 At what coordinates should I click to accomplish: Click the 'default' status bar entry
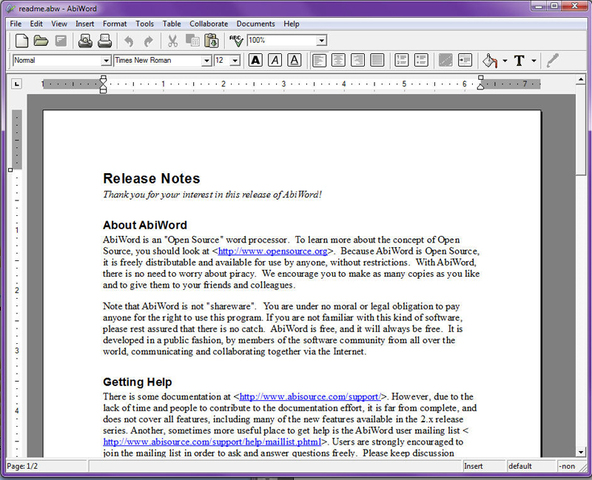tap(530, 466)
